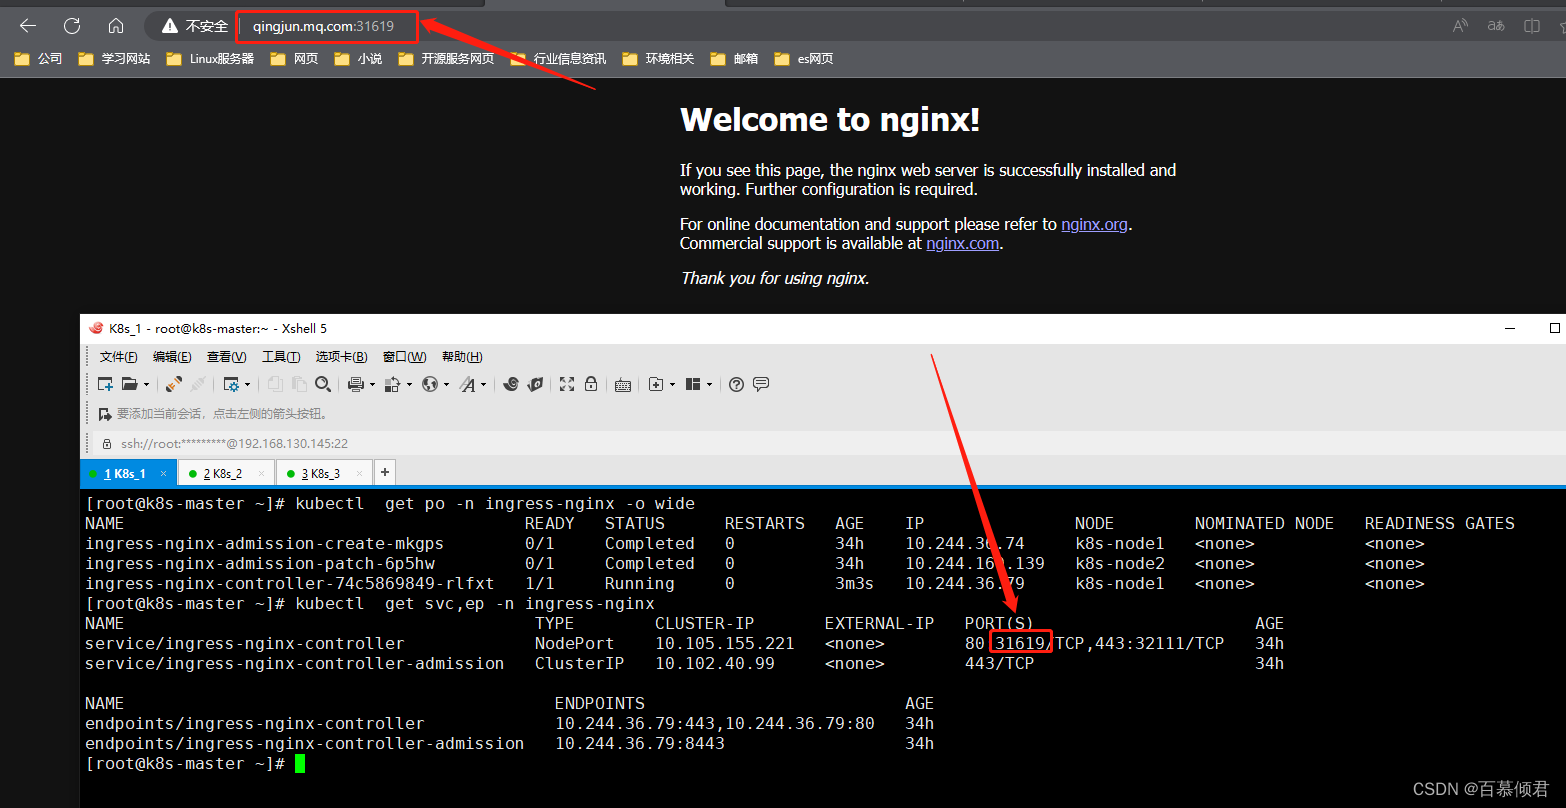Open Xshell 帮助(H) menu
Screen dimensions: 1566x808
pos(462,357)
